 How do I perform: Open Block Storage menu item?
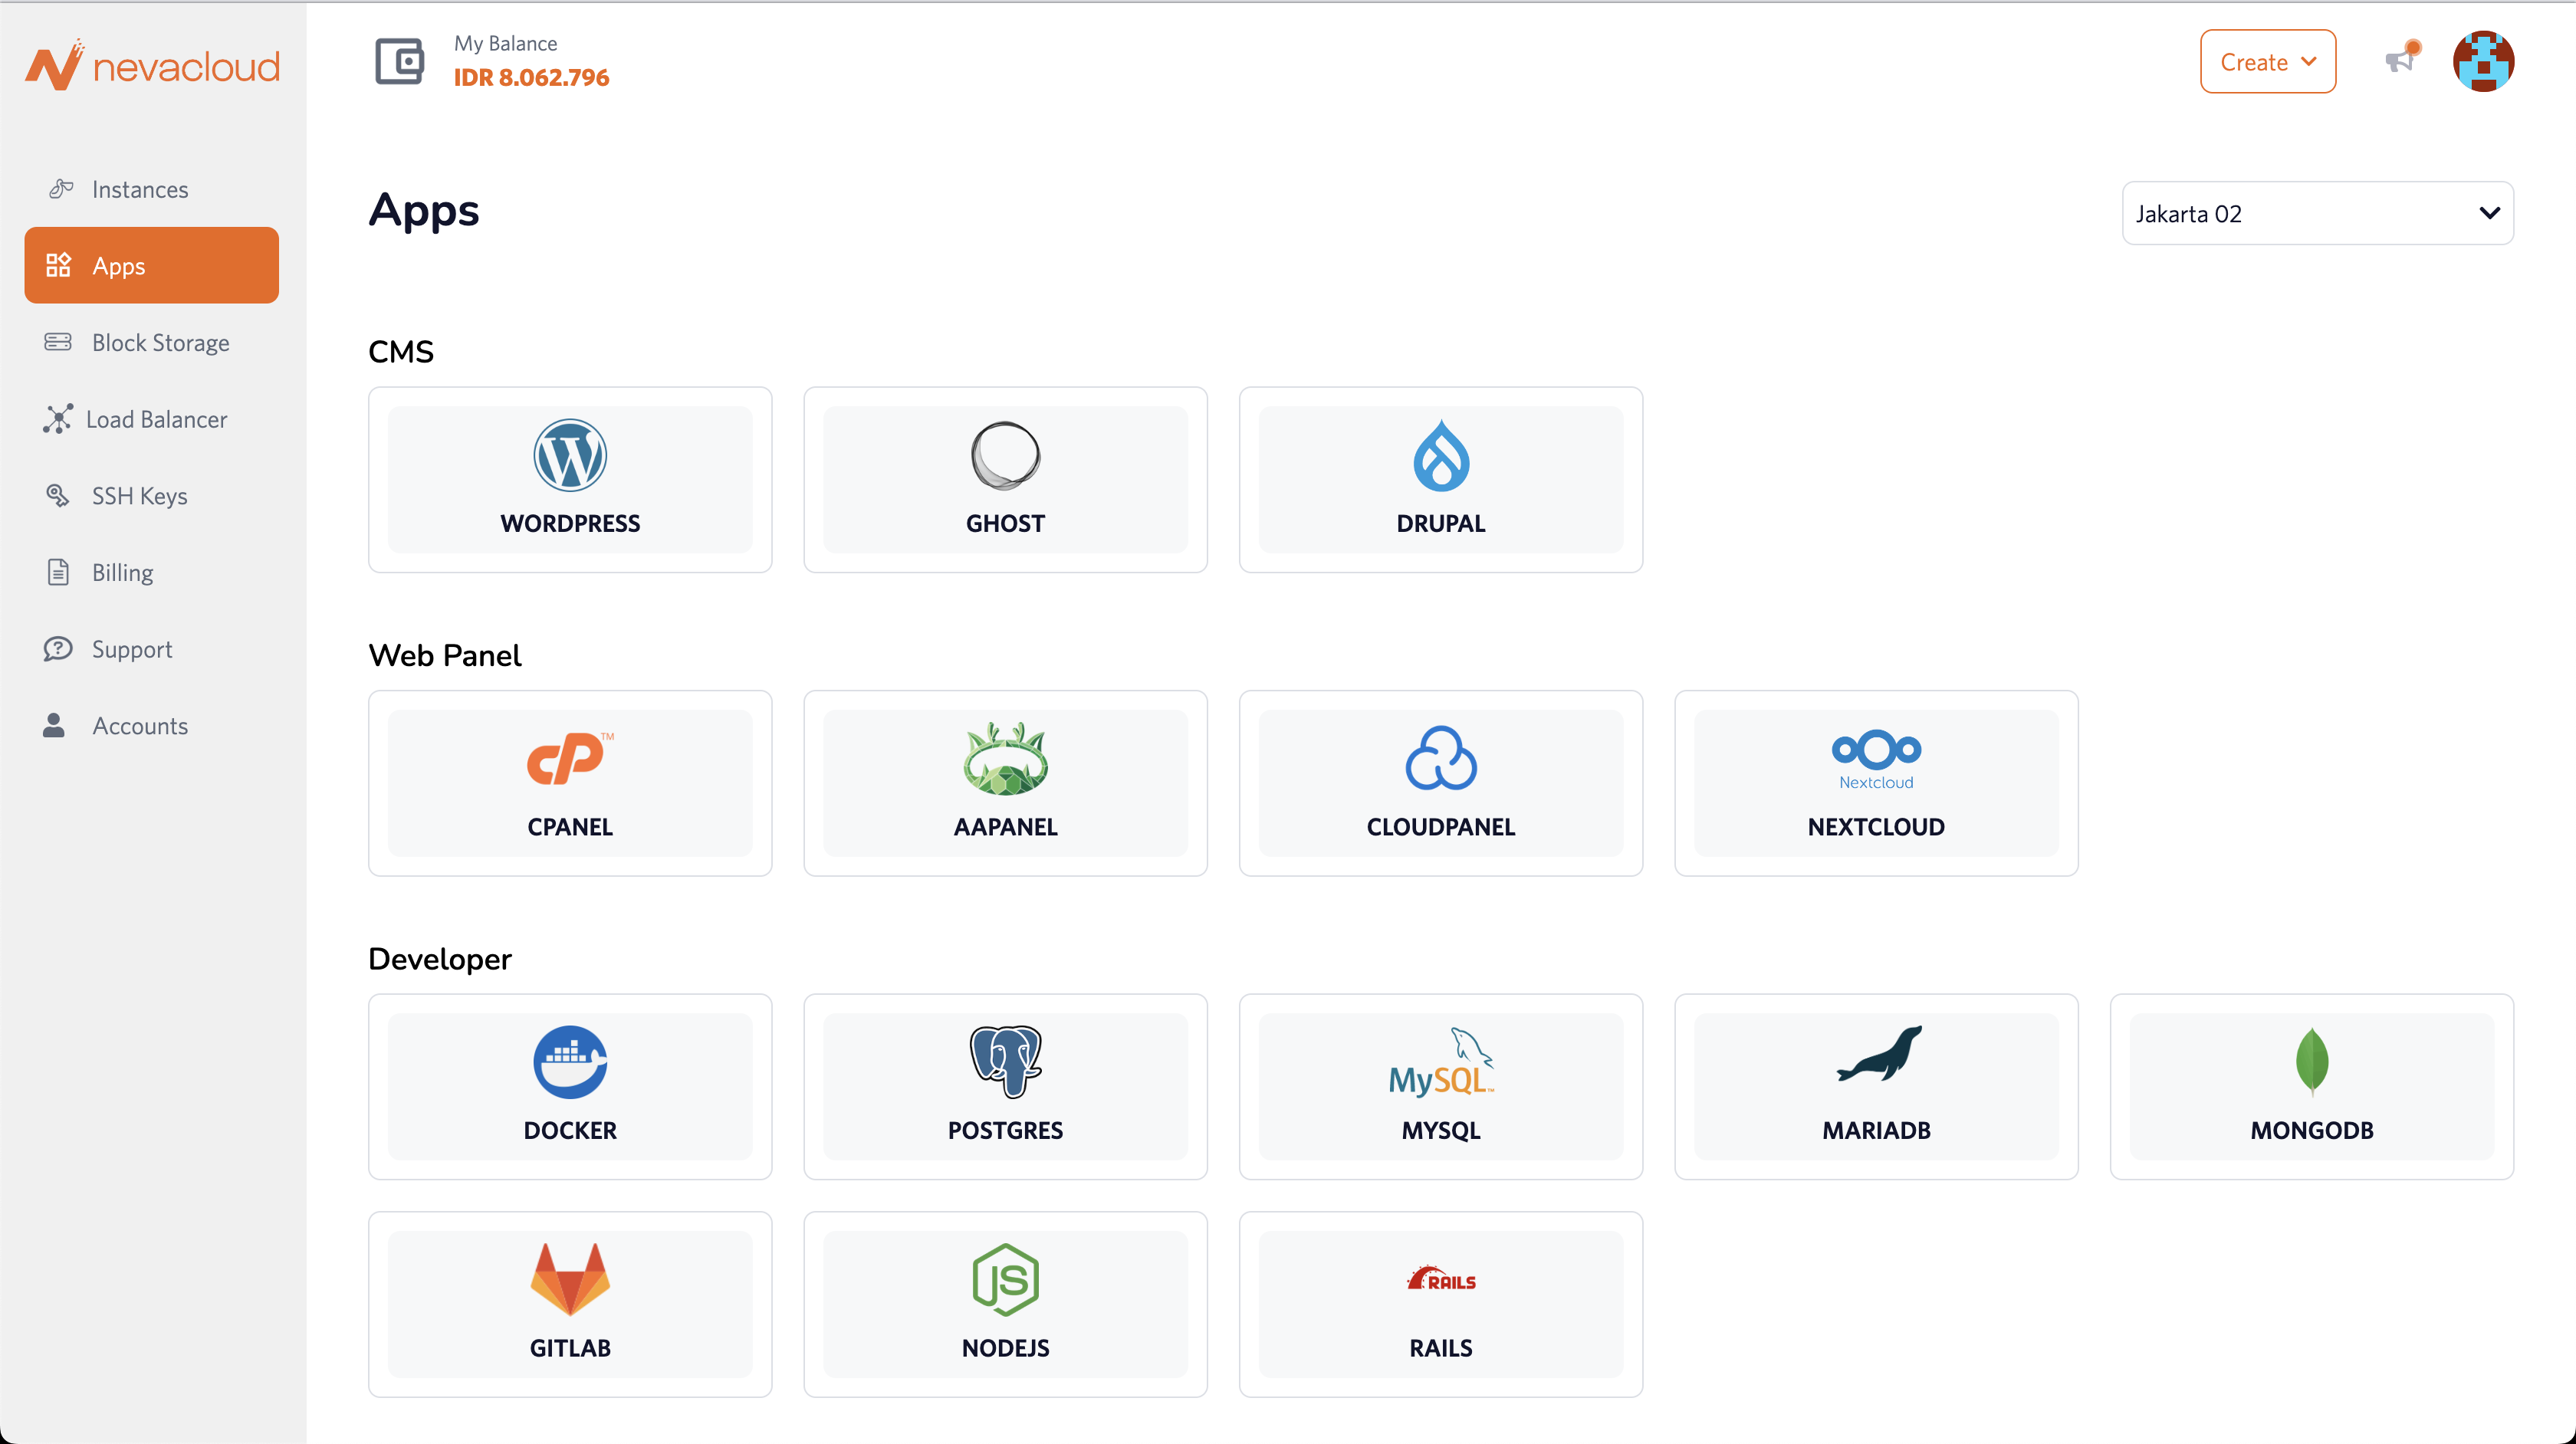152,342
